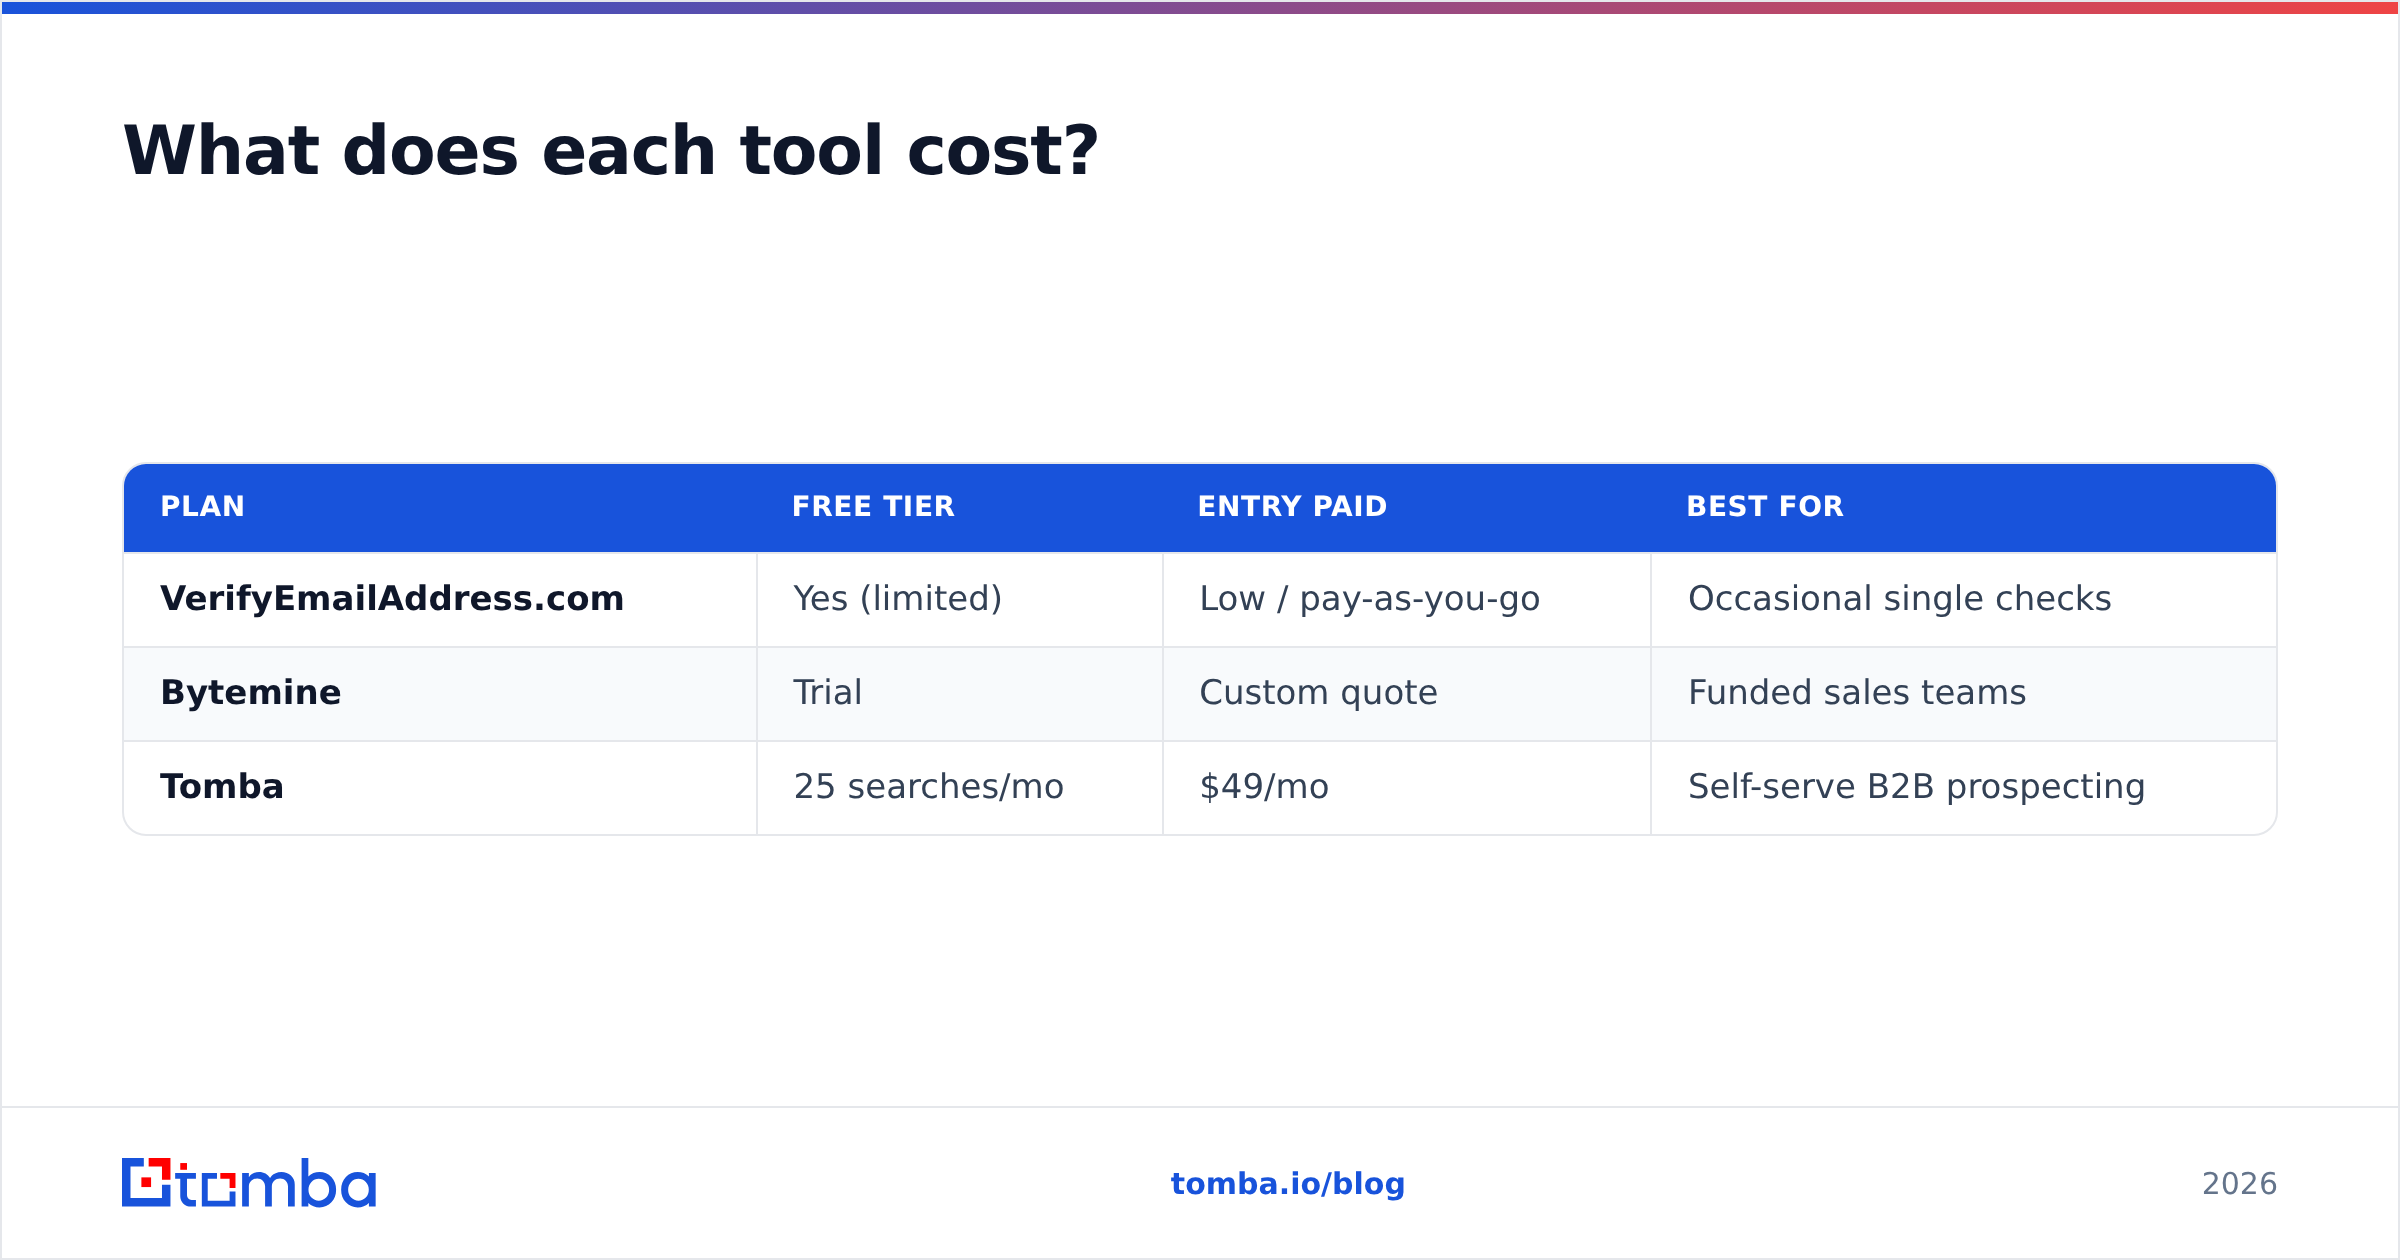Open the tomba.io/blog link
The width and height of the screenshot is (2400, 1260).
click(1288, 1184)
